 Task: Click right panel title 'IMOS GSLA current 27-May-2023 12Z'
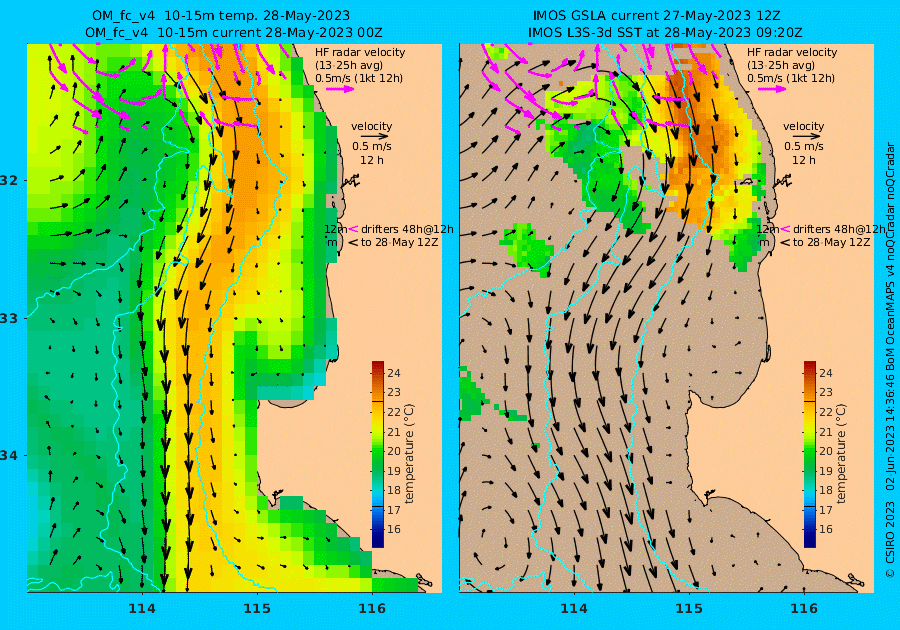pyautogui.click(x=657, y=15)
